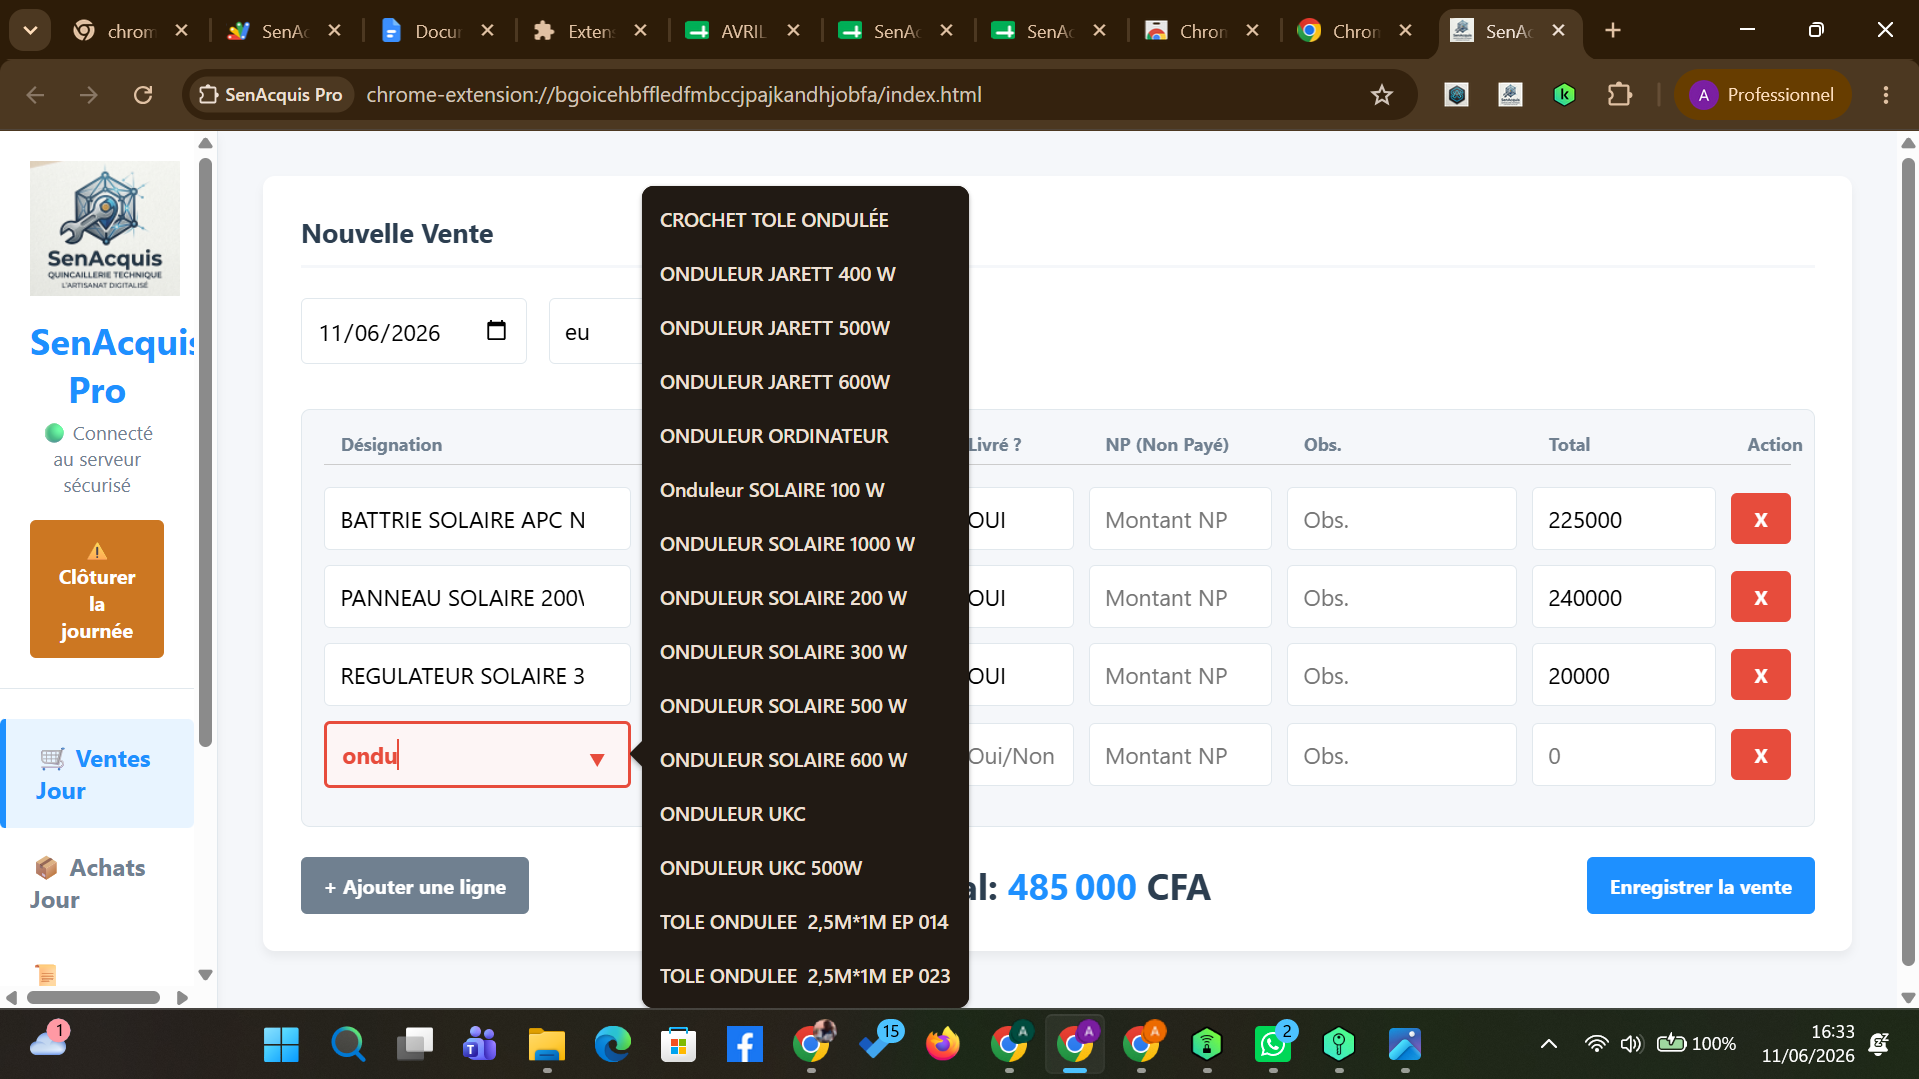
Task: Click the green K extension icon
Action: (x=1564, y=95)
